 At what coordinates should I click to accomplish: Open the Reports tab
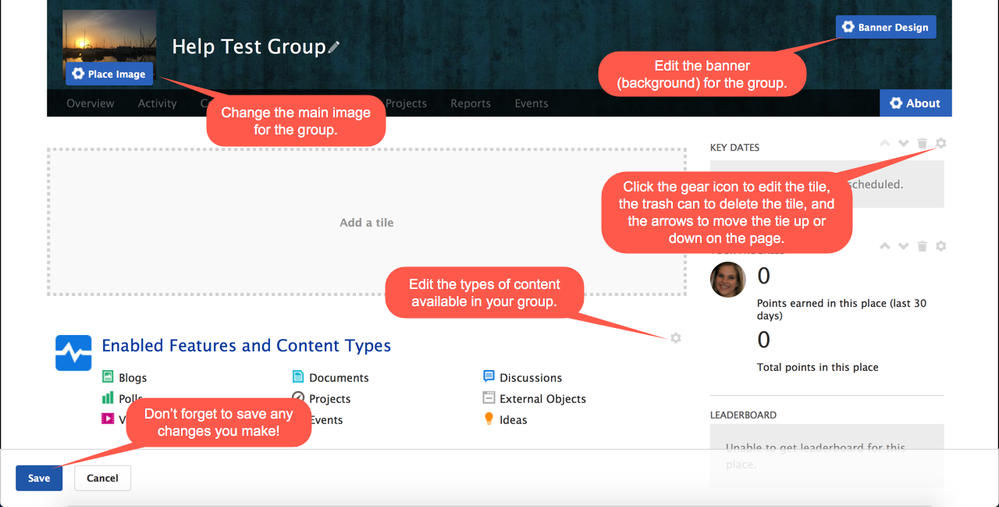tap(470, 103)
